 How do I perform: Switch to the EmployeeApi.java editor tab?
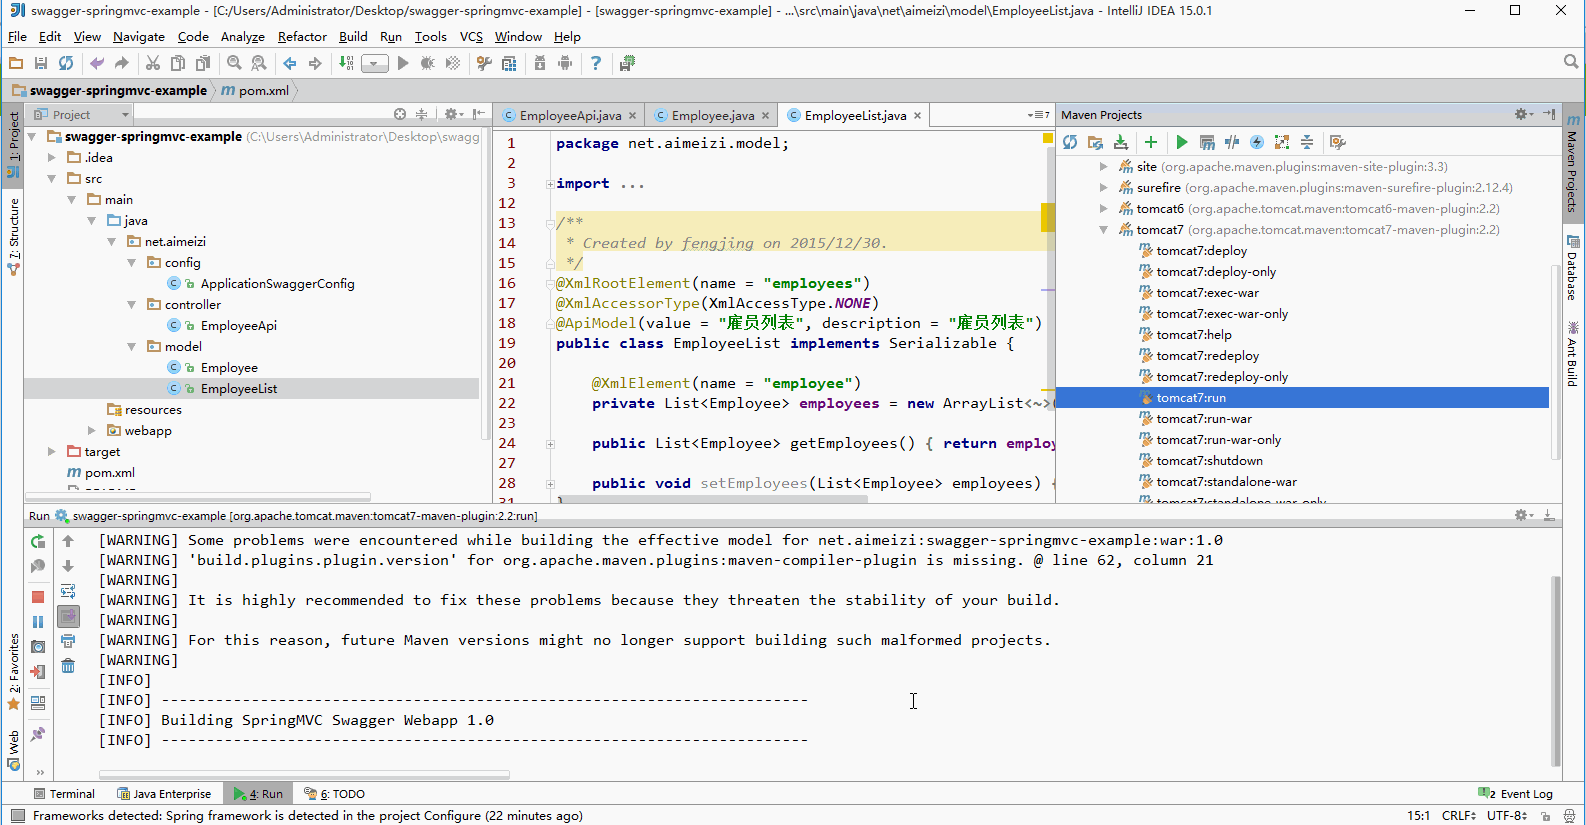(x=569, y=116)
